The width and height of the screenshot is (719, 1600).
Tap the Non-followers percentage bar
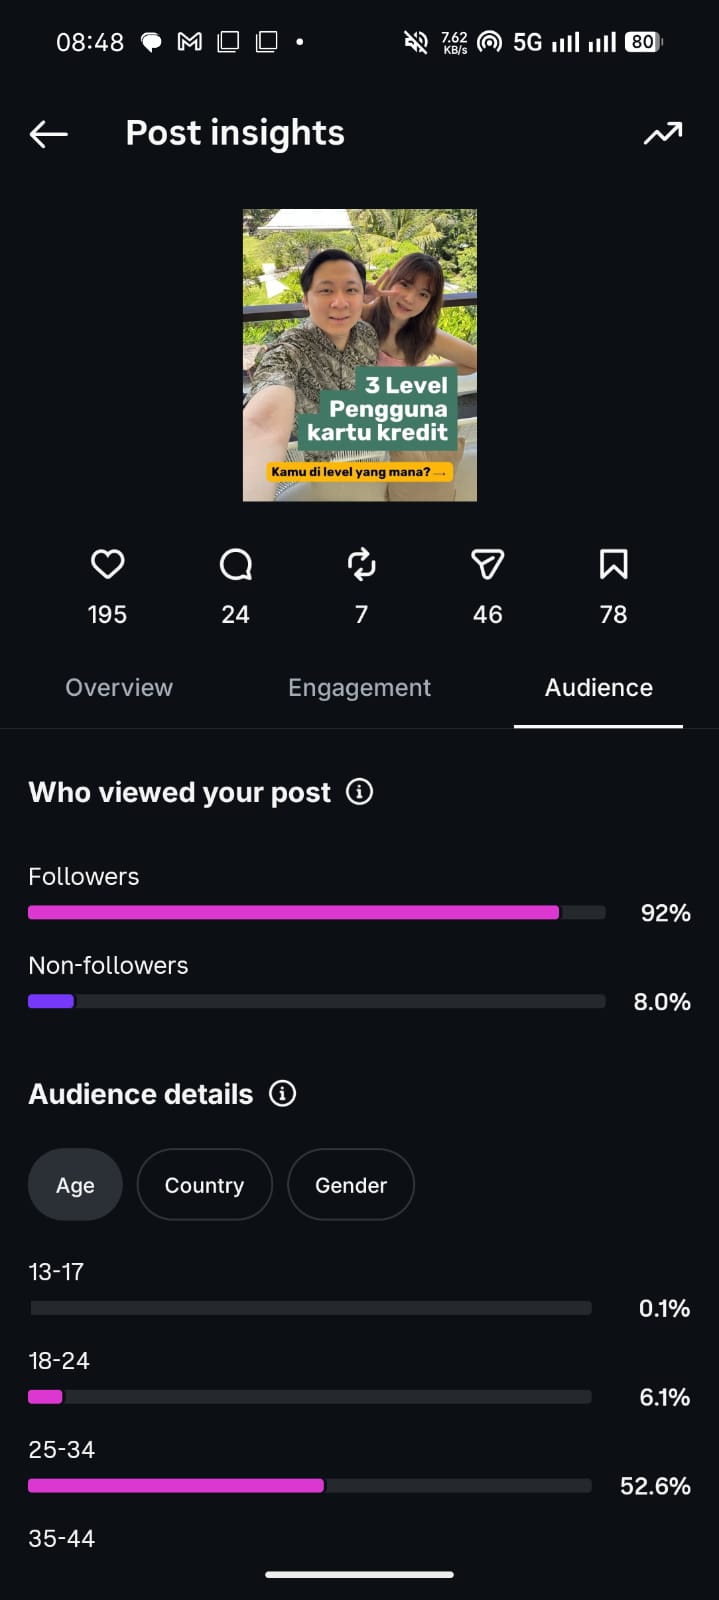pyautogui.click(x=317, y=1001)
